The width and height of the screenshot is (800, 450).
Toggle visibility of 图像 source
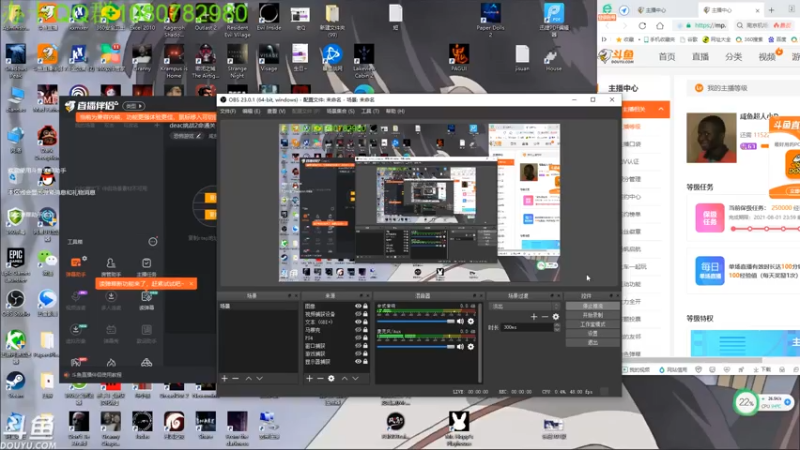[358, 306]
